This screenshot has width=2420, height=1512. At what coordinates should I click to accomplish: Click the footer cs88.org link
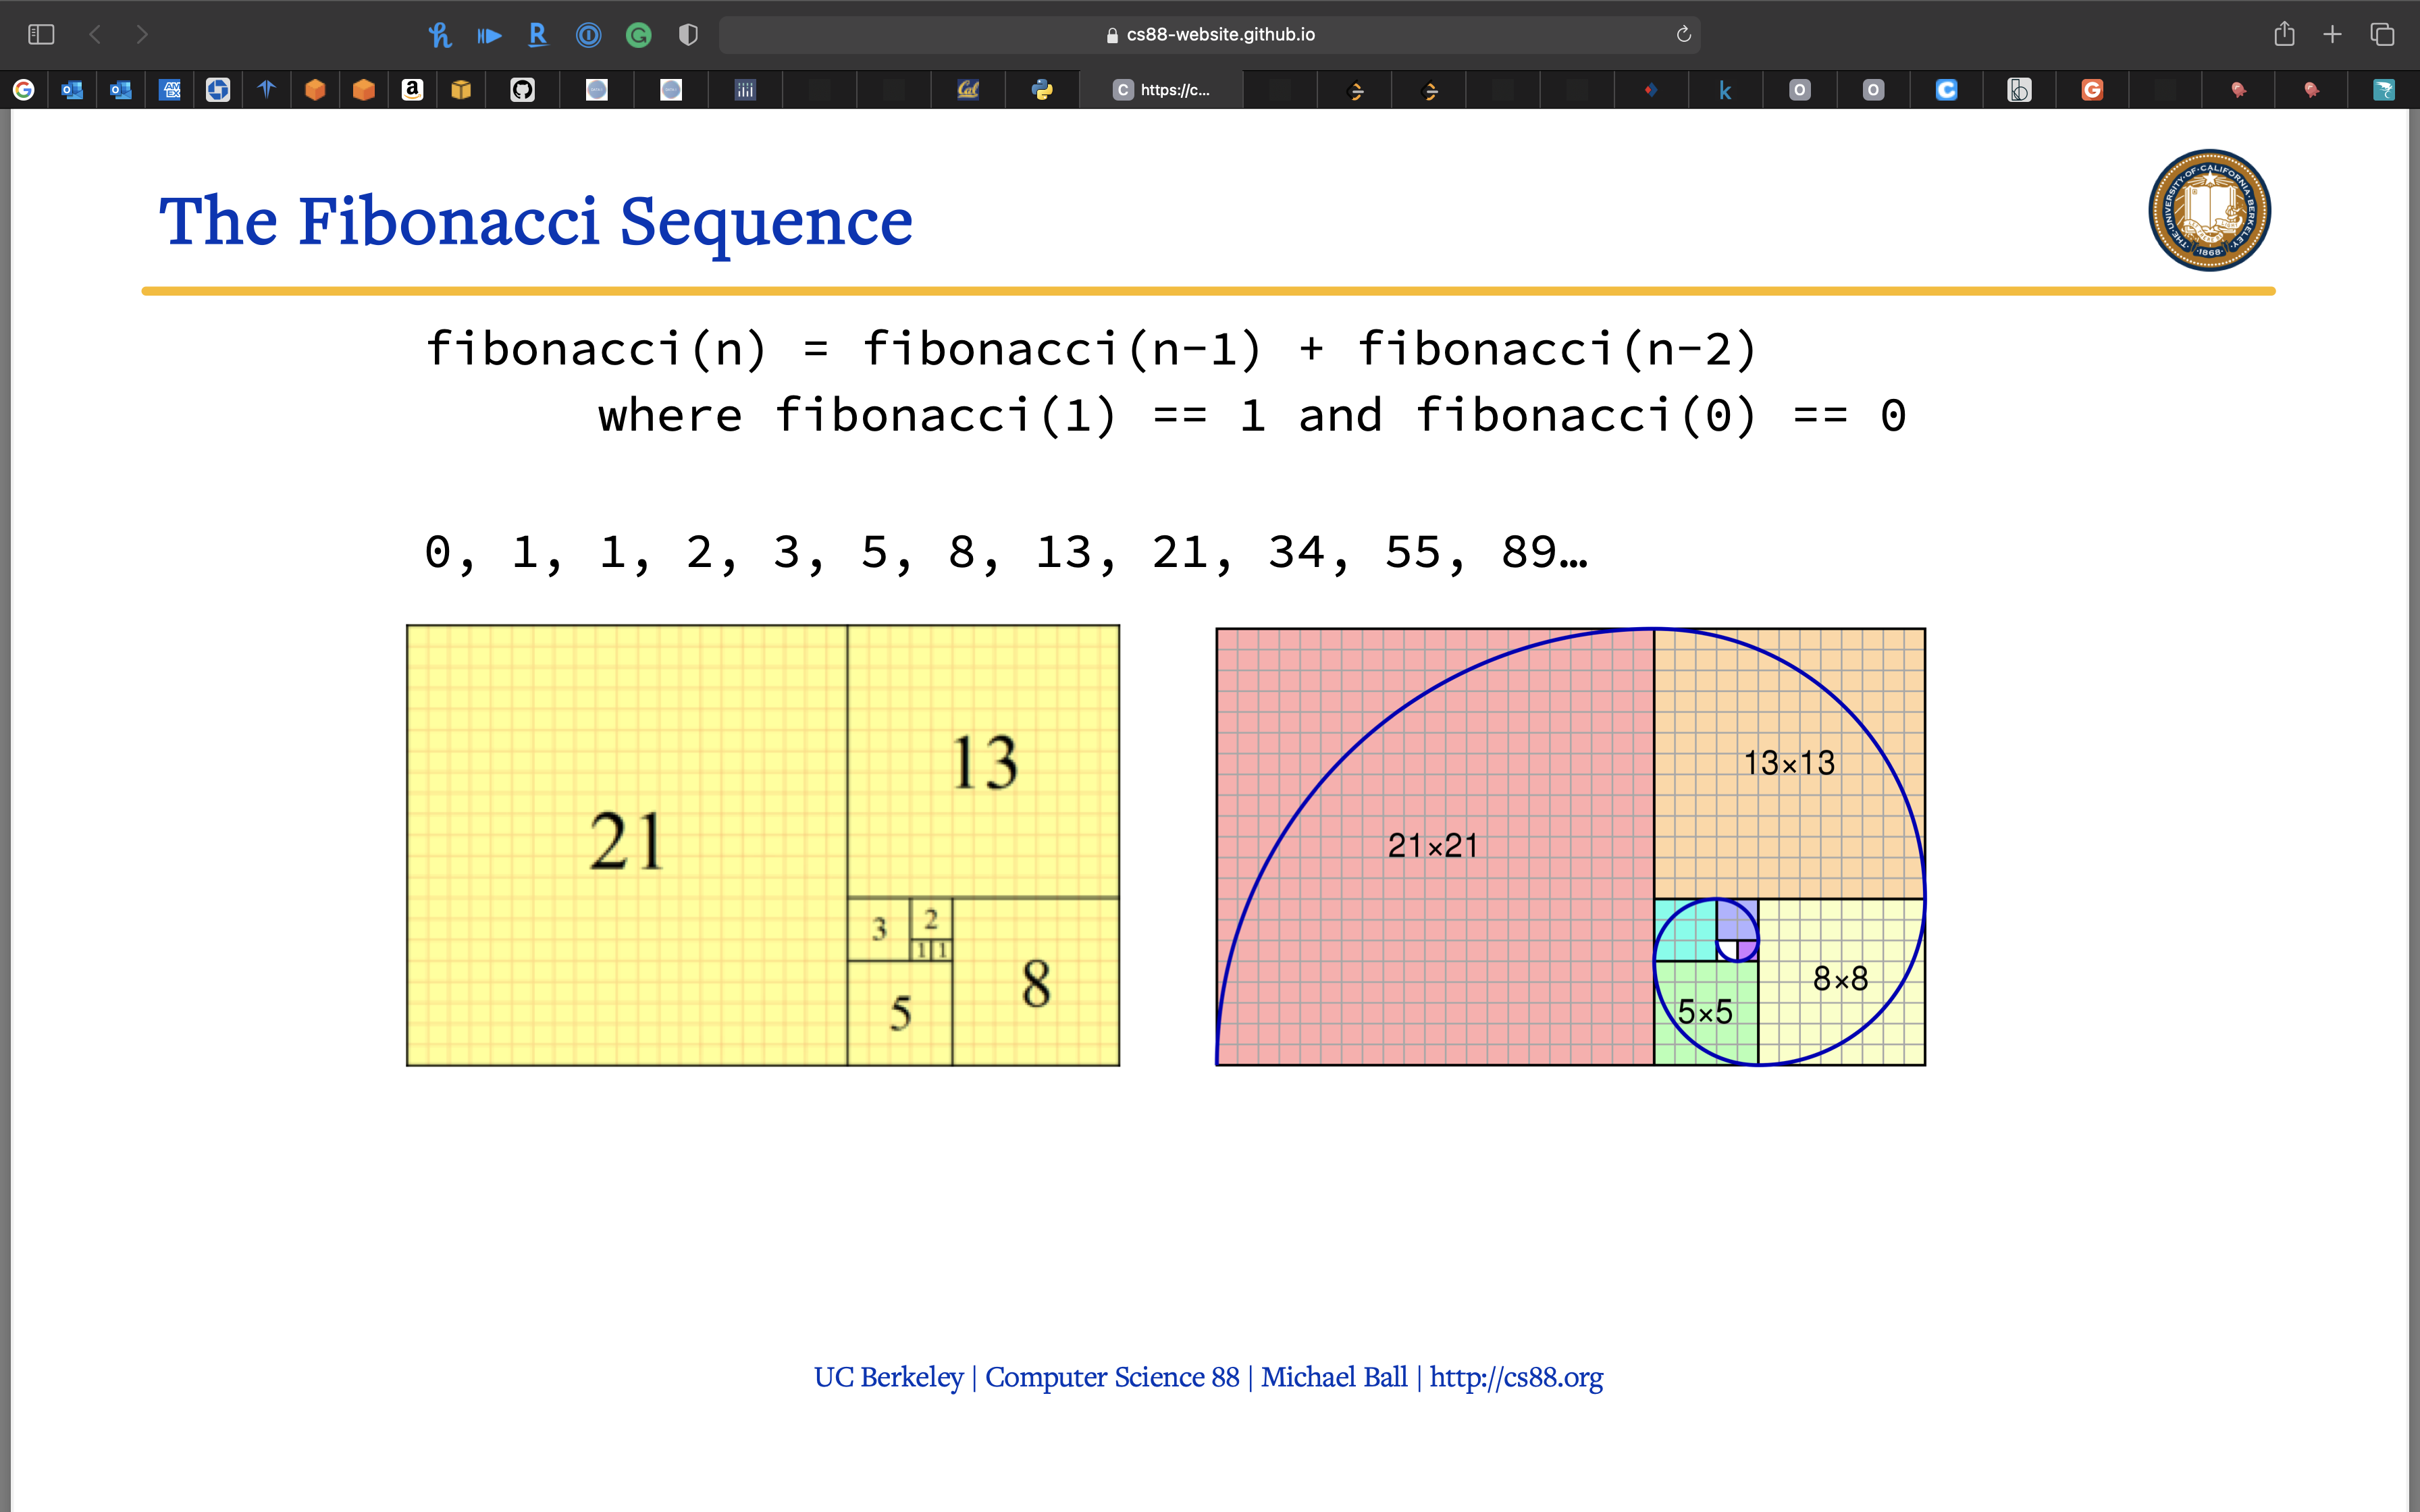(1515, 1377)
